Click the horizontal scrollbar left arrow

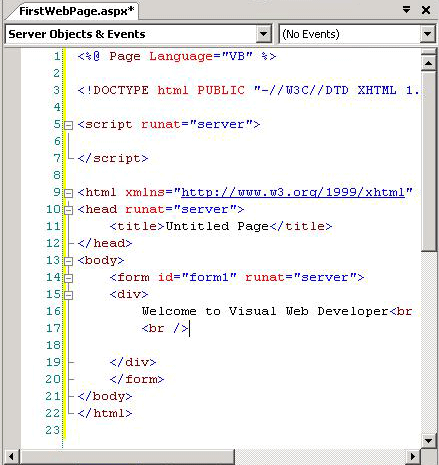(x=12, y=456)
